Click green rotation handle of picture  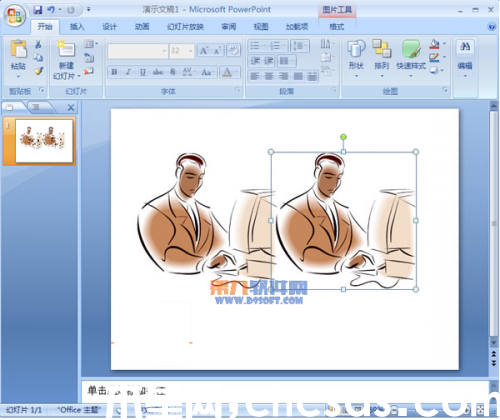point(343,137)
